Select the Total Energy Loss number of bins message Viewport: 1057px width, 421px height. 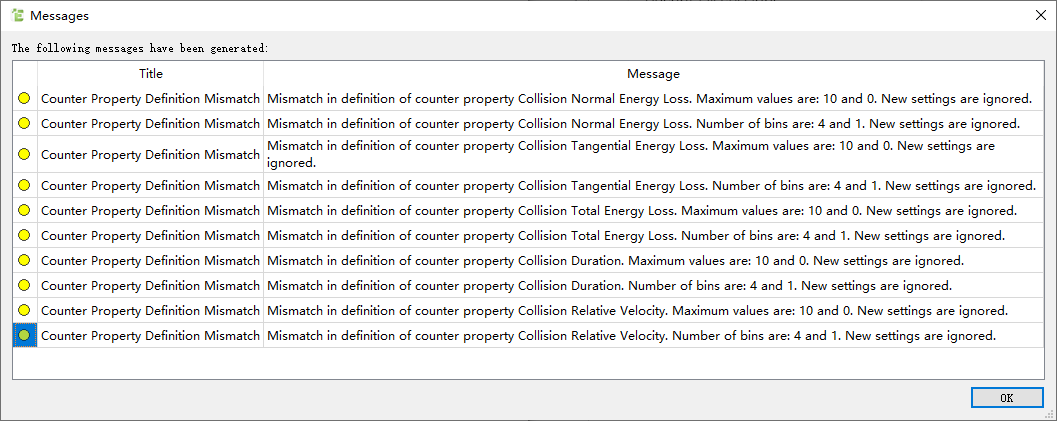pyautogui.click(x=636, y=236)
